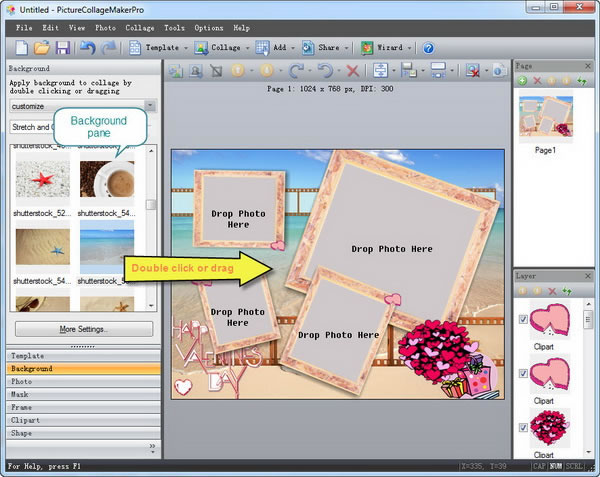Uncheck the first Clipart layer checkbox
Image resolution: width=600 pixels, height=477 pixels.
click(x=524, y=320)
